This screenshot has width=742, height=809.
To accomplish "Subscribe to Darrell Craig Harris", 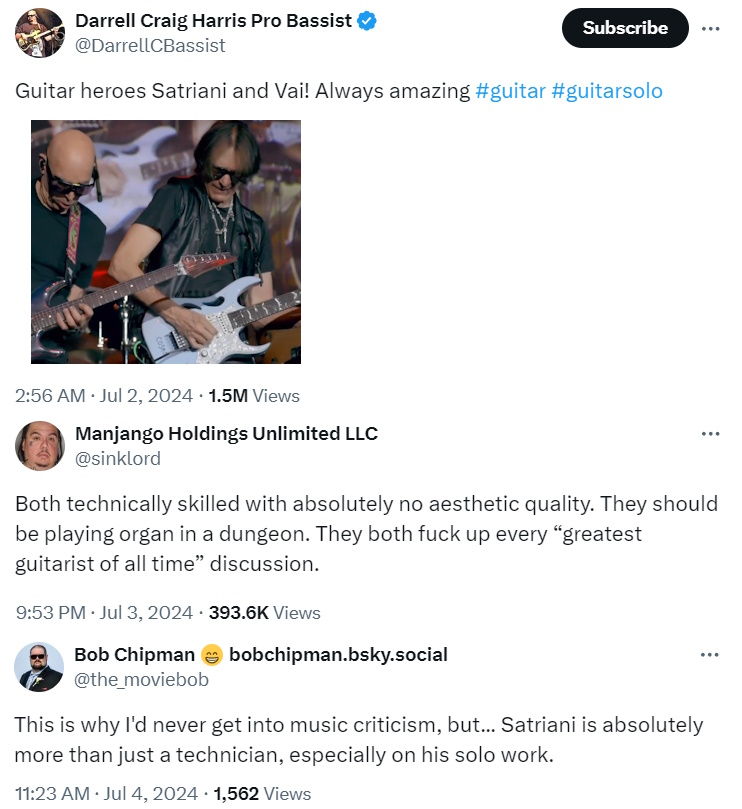I will click(x=625, y=28).
